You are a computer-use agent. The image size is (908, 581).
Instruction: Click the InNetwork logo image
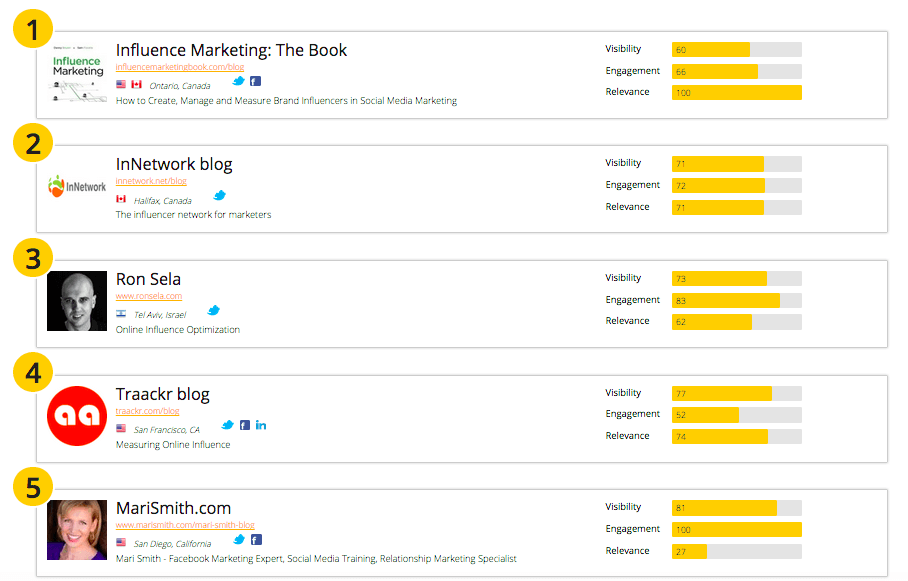[x=77, y=186]
